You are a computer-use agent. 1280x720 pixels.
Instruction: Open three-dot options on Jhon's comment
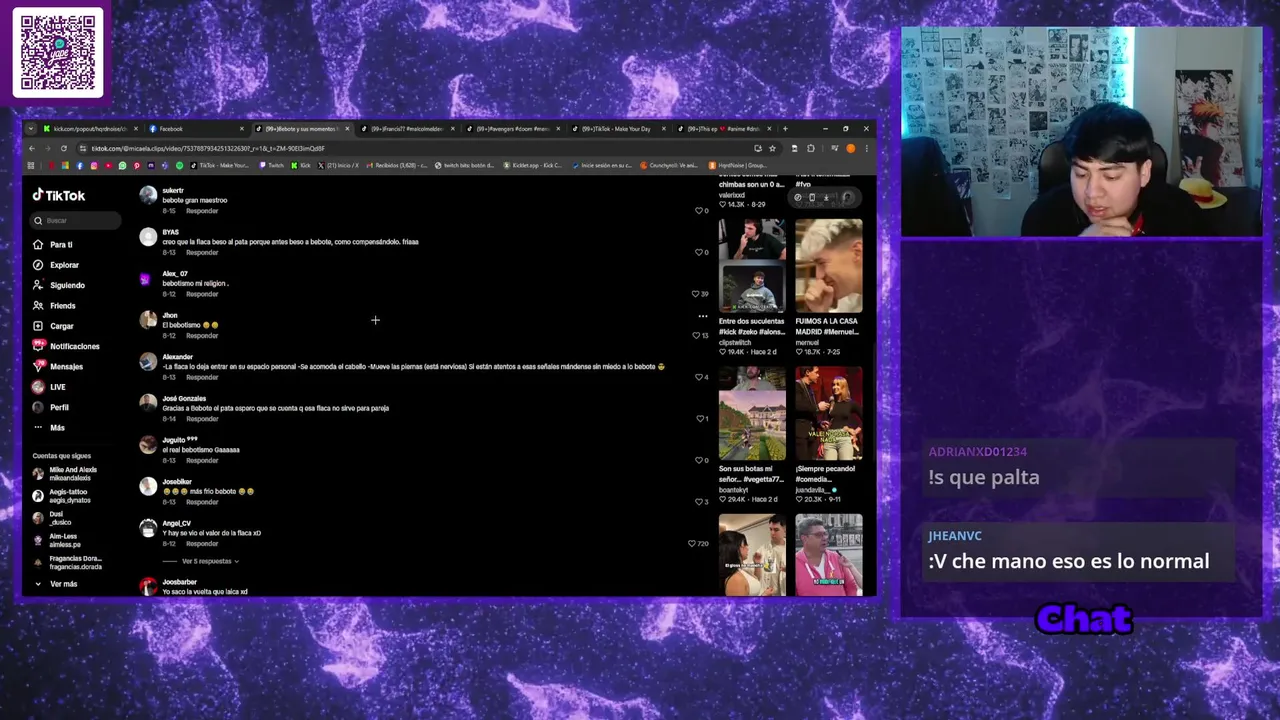(702, 316)
